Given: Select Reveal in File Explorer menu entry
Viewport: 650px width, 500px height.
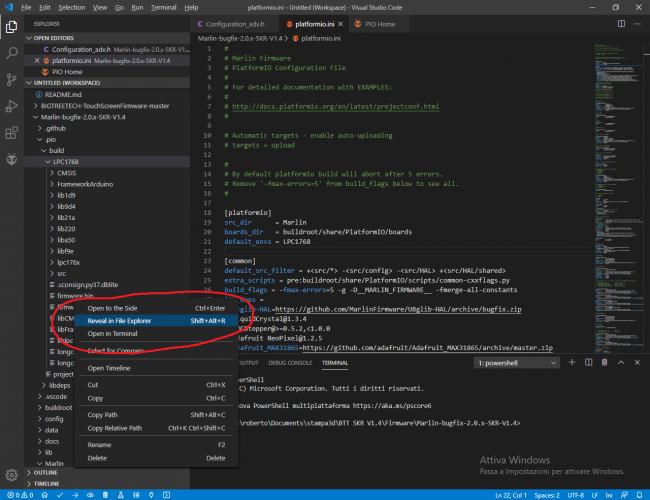Looking at the screenshot, I should pyautogui.click(x=120, y=321).
